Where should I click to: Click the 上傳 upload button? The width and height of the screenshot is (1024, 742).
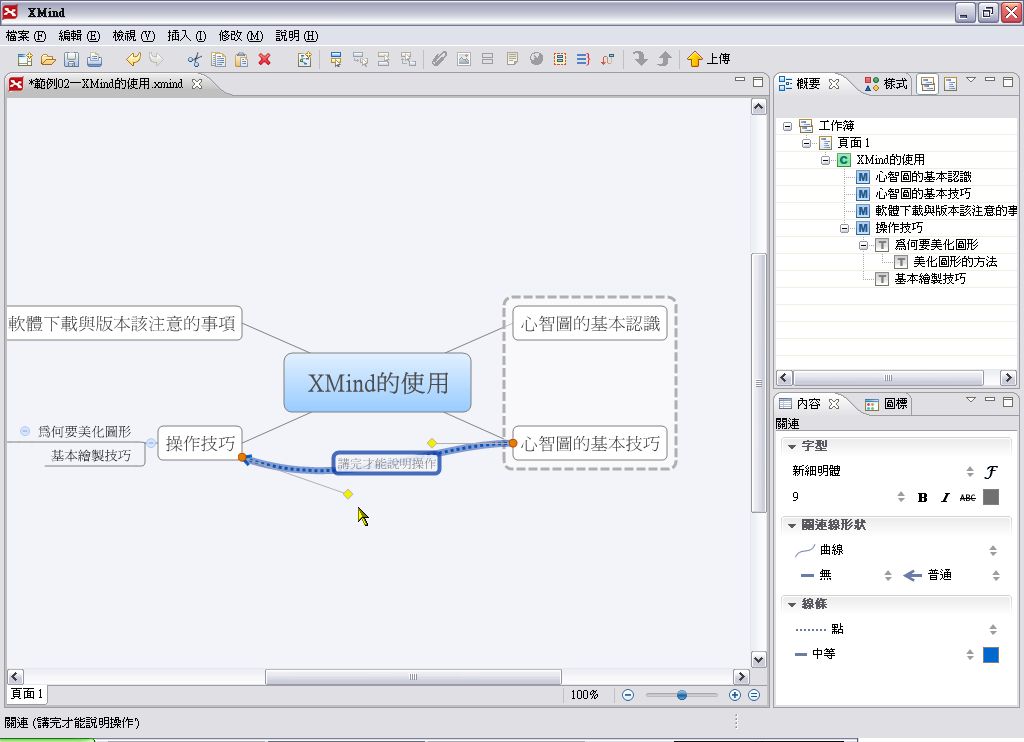click(x=709, y=59)
